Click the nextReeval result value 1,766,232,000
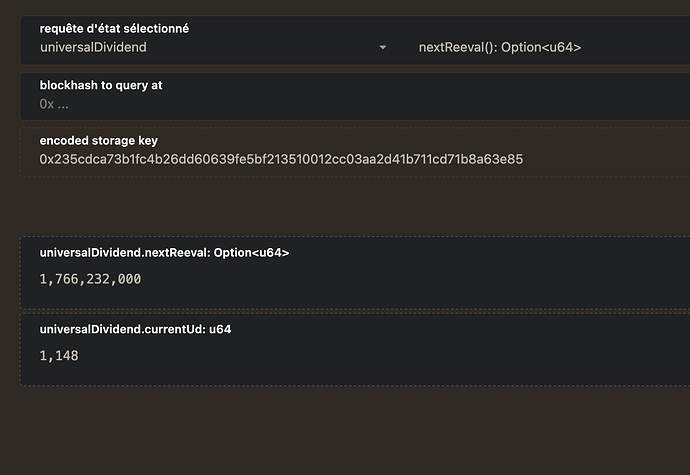 click(90, 279)
